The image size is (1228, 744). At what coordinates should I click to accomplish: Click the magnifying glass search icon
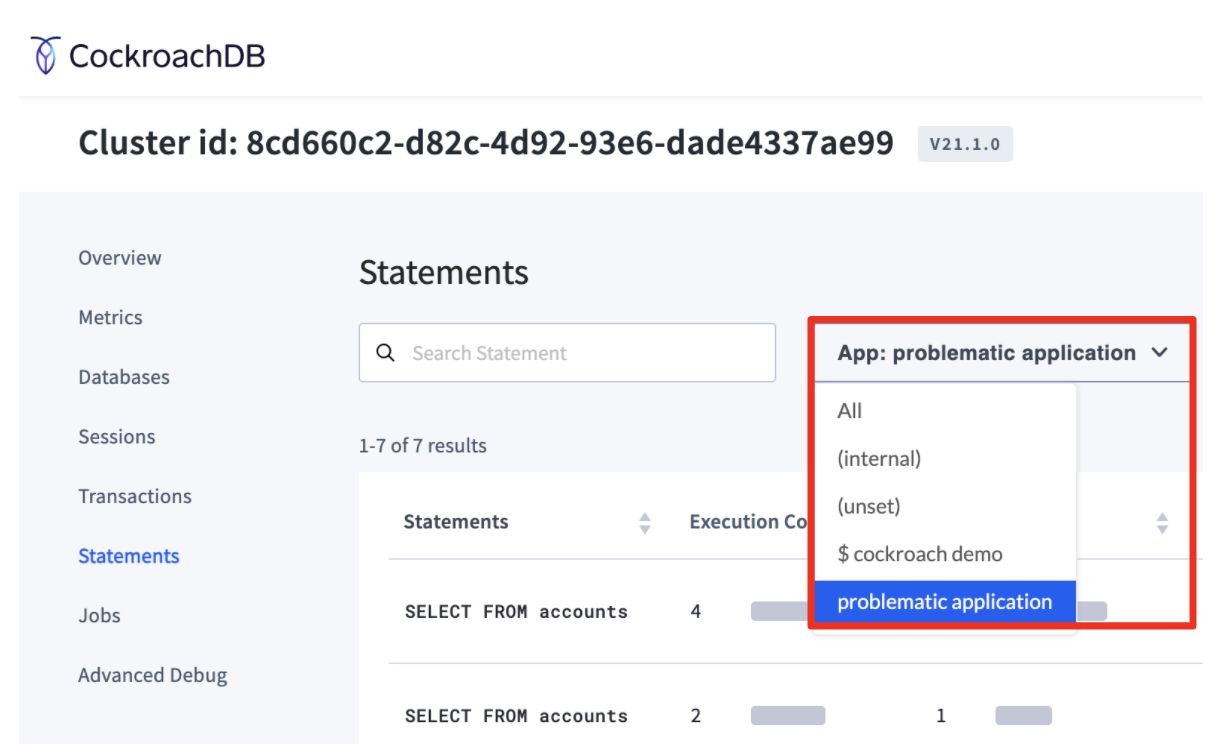[387, 352]
